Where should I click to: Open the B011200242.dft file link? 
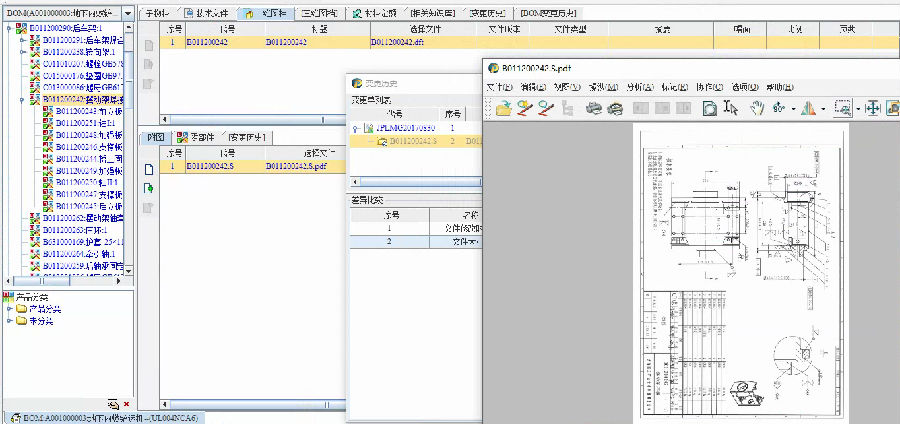397,43
